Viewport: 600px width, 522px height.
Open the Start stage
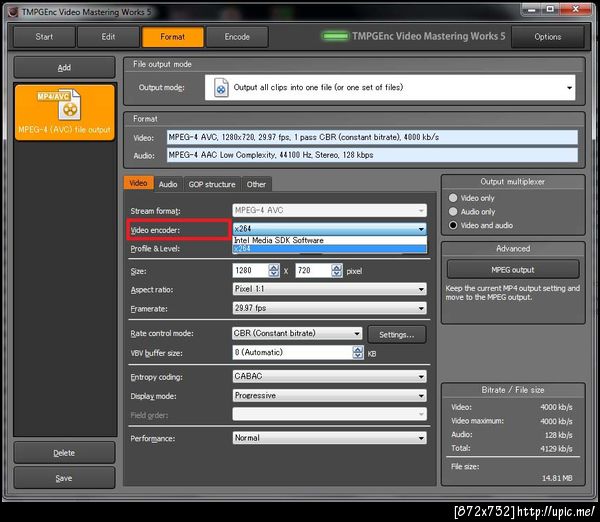tap(44, 37)
